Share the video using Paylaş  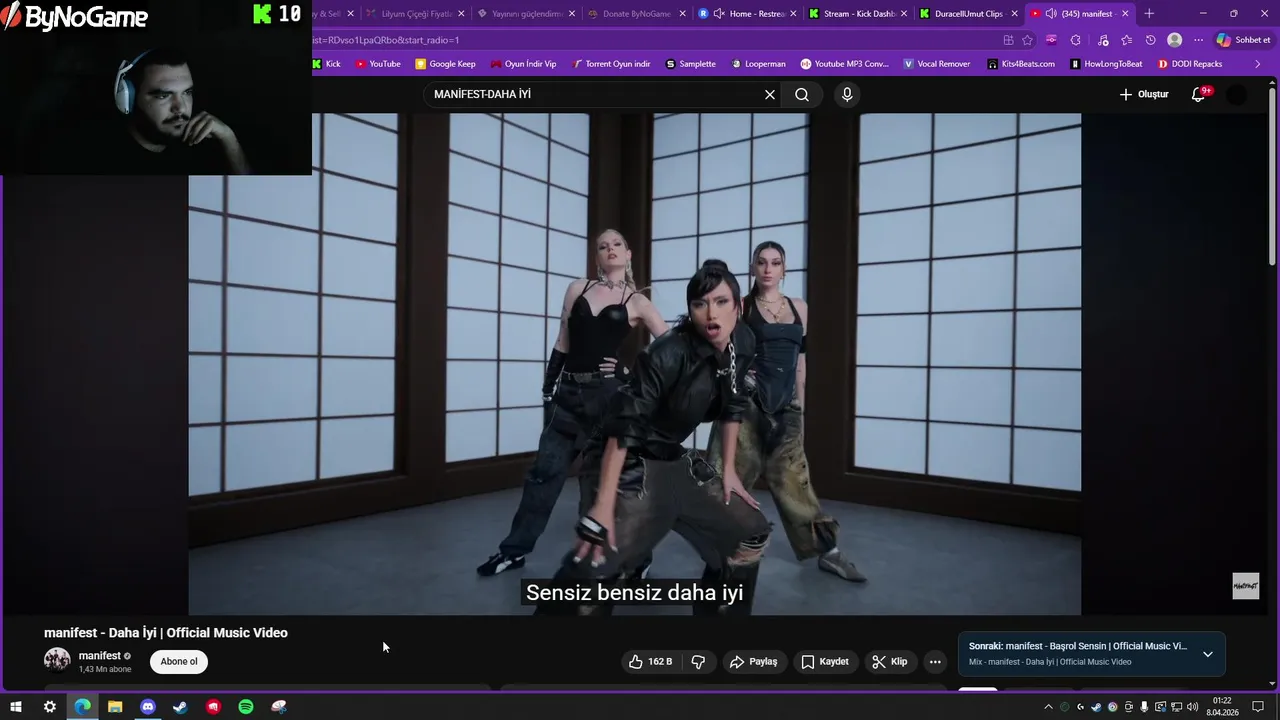753,661
